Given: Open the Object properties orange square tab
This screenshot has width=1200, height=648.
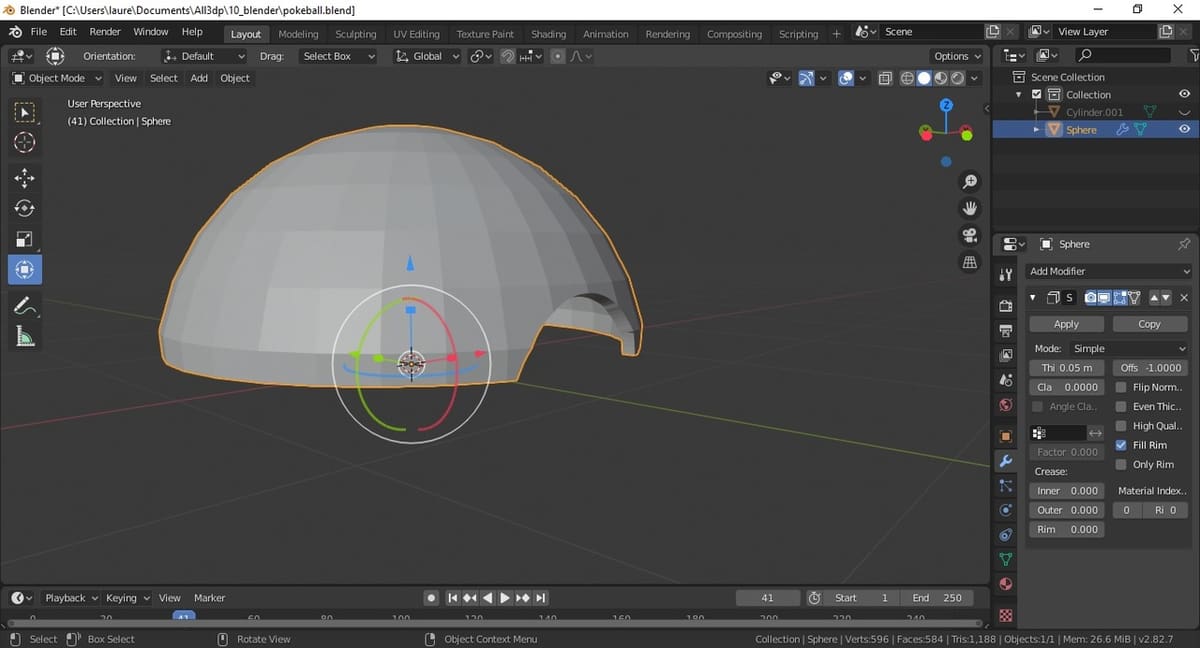Looking at the screenshot, I should point(1006,436).
